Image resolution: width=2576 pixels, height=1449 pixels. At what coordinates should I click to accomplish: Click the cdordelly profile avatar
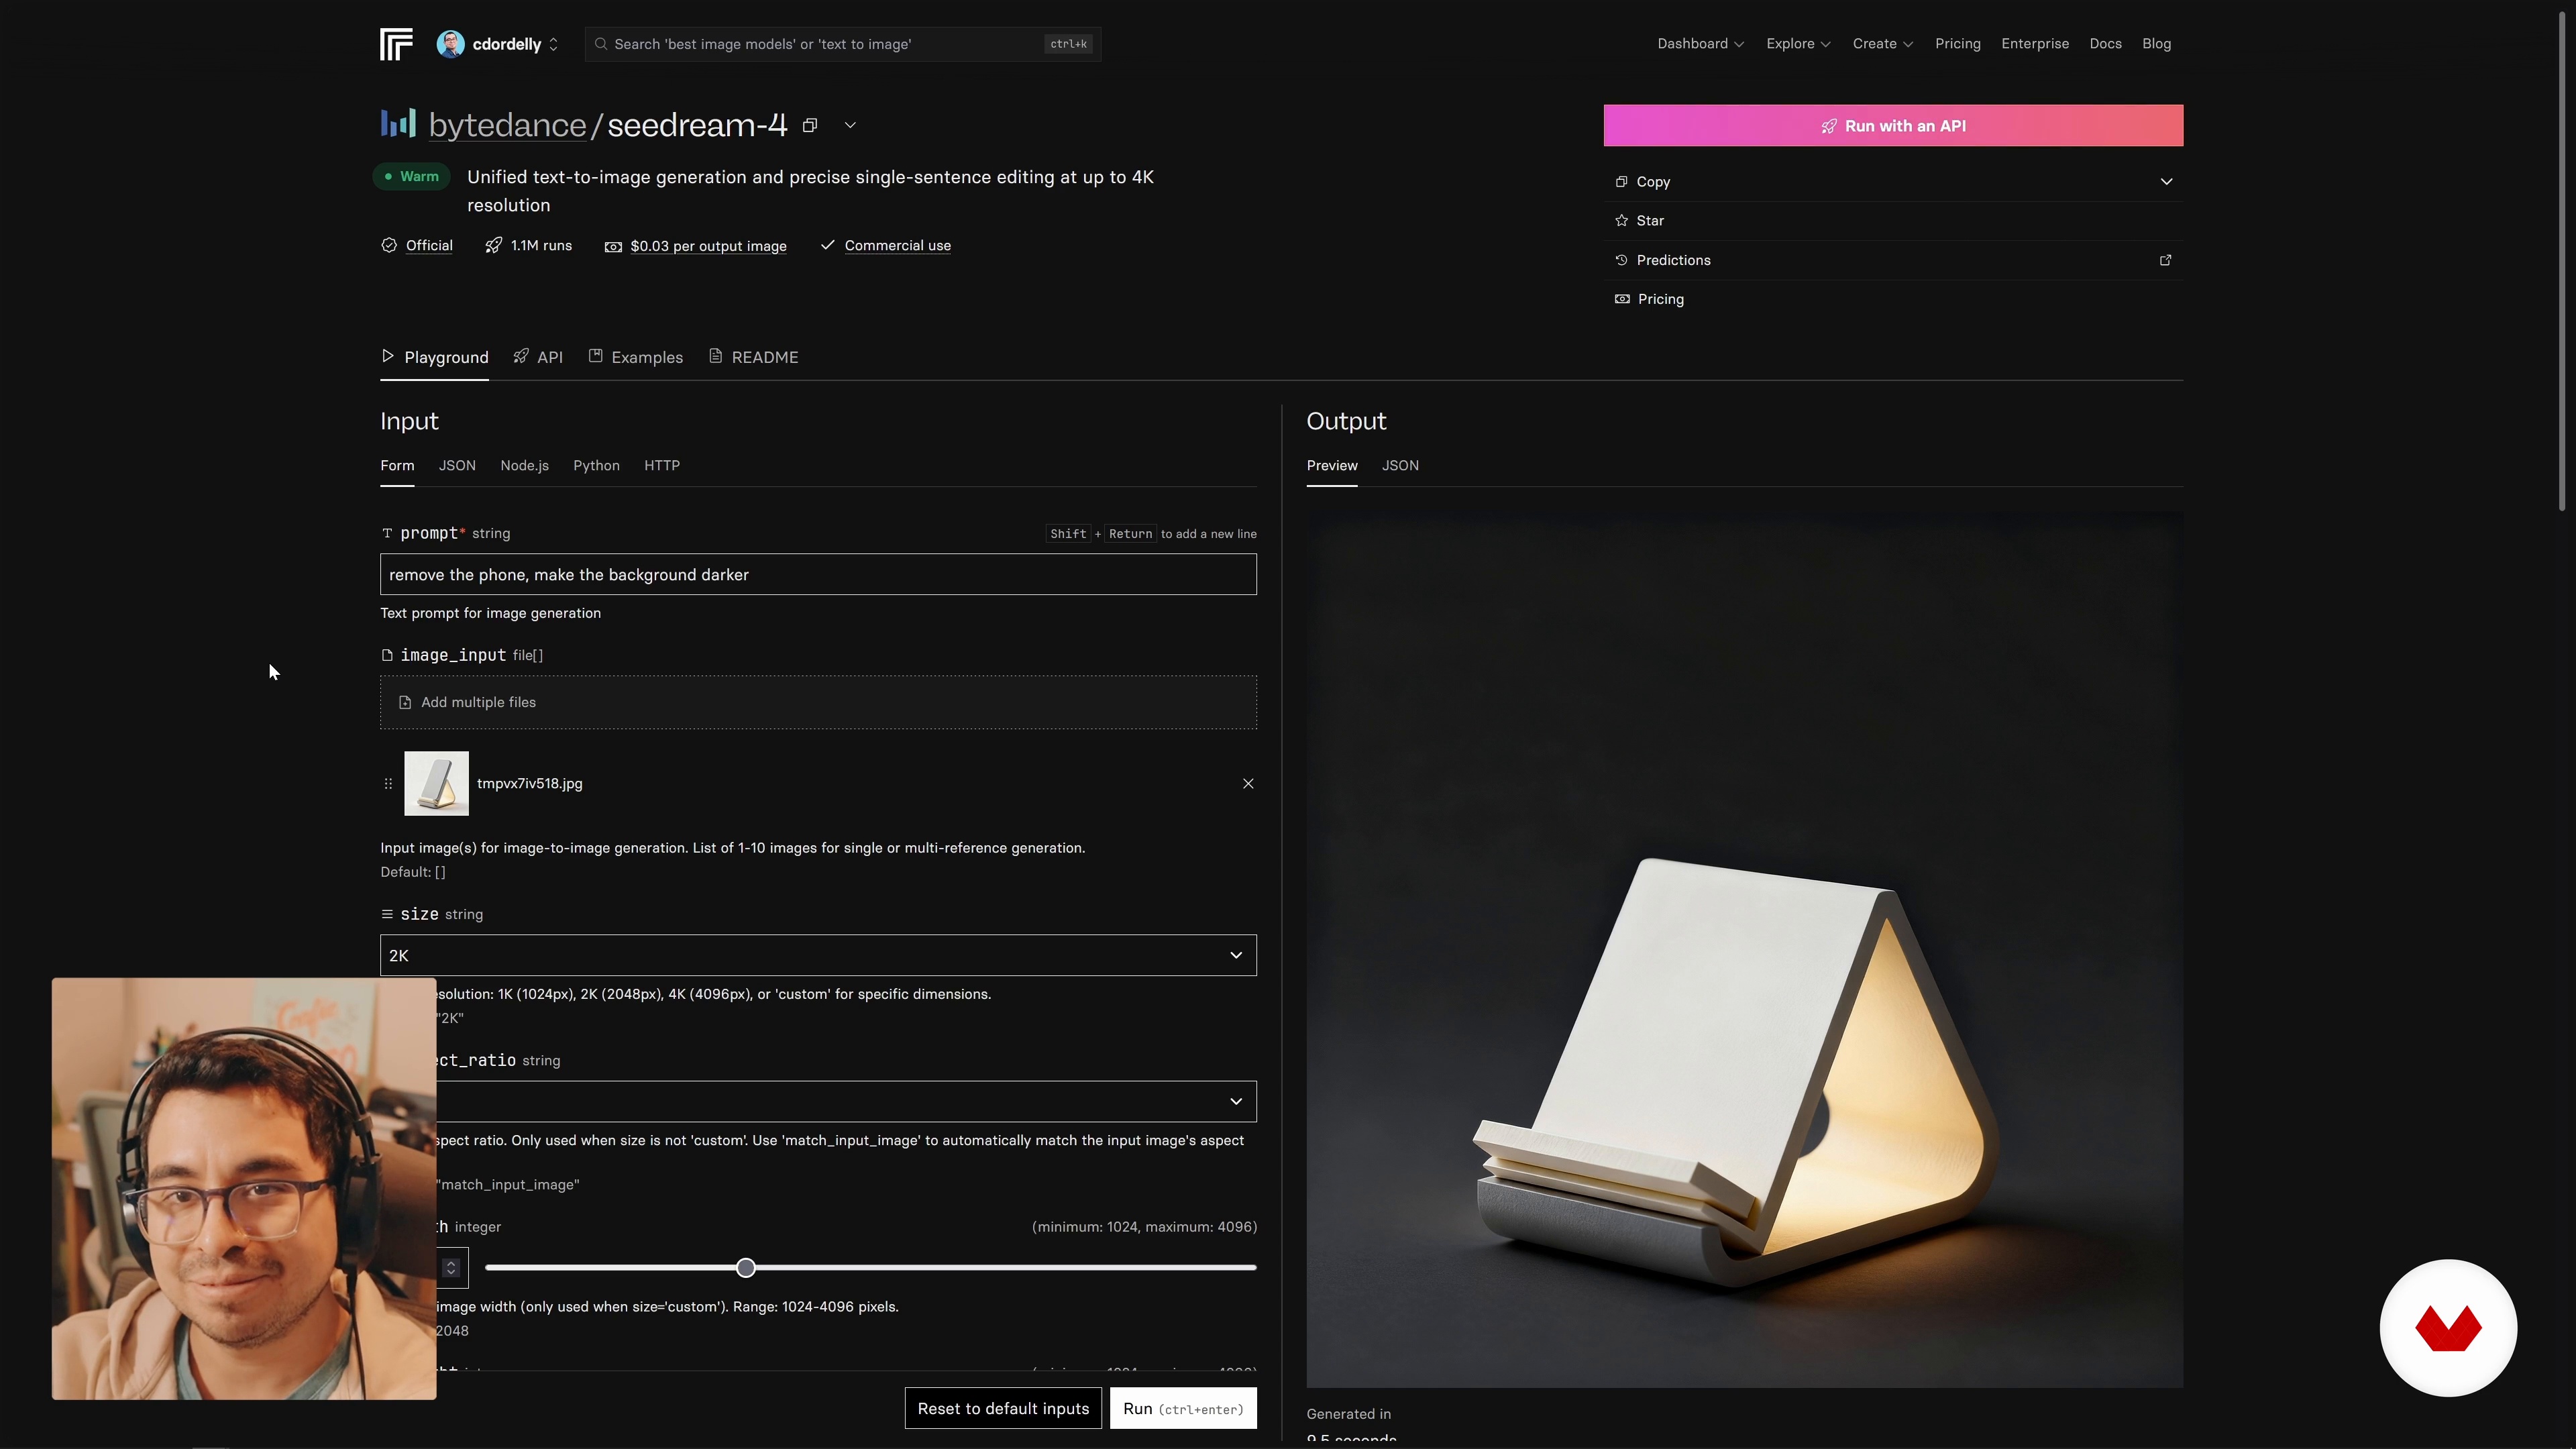pyautogui.click(x=450, y=44)
